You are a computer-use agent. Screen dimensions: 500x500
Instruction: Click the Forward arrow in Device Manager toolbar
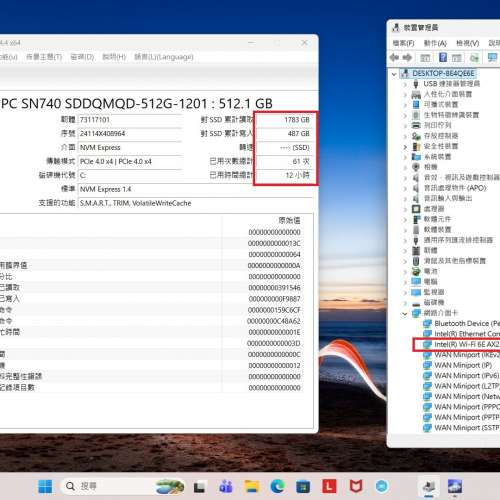(x=407, y=57)
